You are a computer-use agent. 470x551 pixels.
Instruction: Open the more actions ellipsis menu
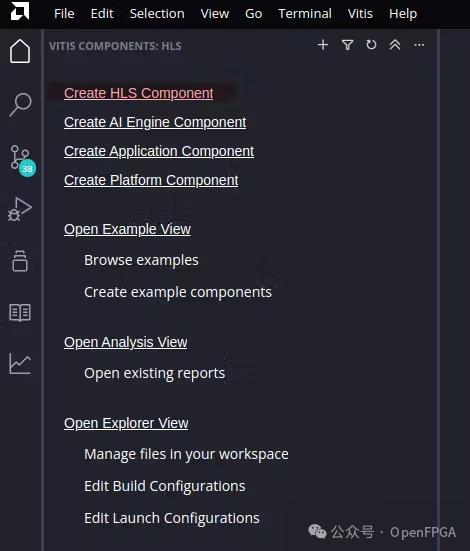tap(419, 45)
